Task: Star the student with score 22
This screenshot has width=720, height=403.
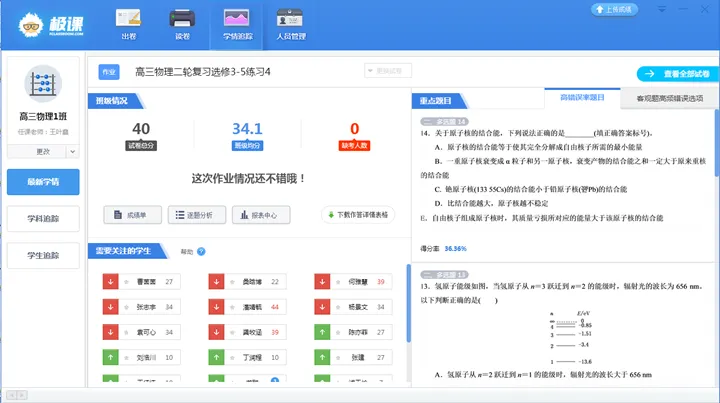Action: coord(232,282)
